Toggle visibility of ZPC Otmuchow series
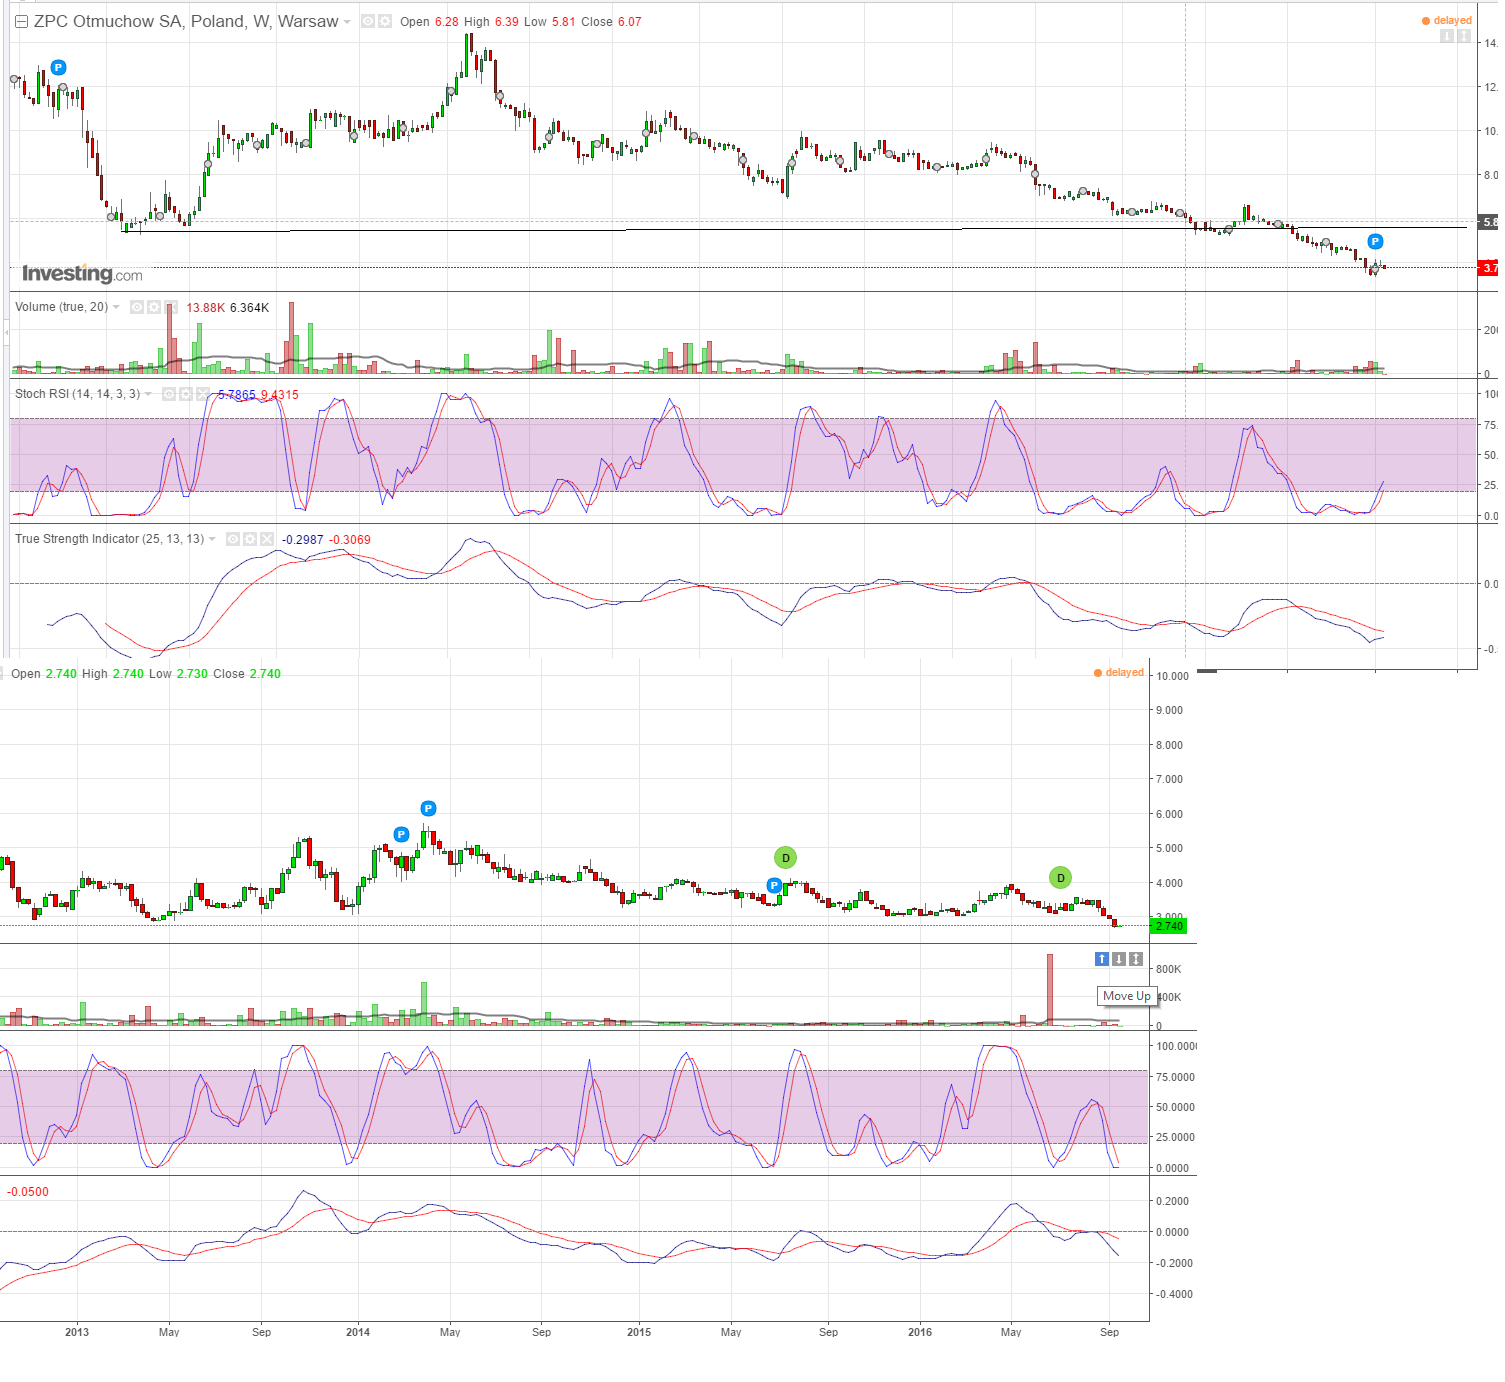The height and width of the screenshot is (1382, 1505). click(x=368, y=21)
